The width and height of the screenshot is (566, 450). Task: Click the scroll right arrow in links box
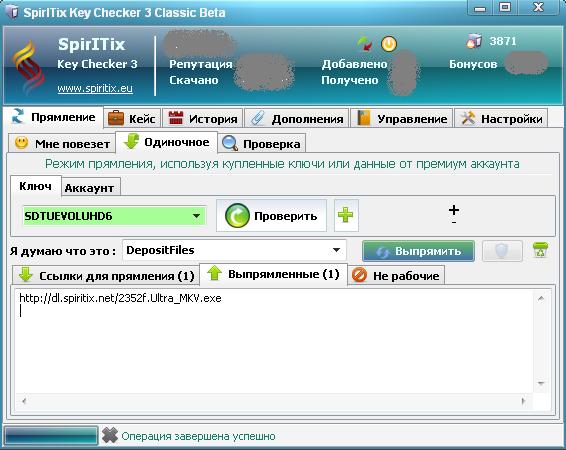[523, 401]
